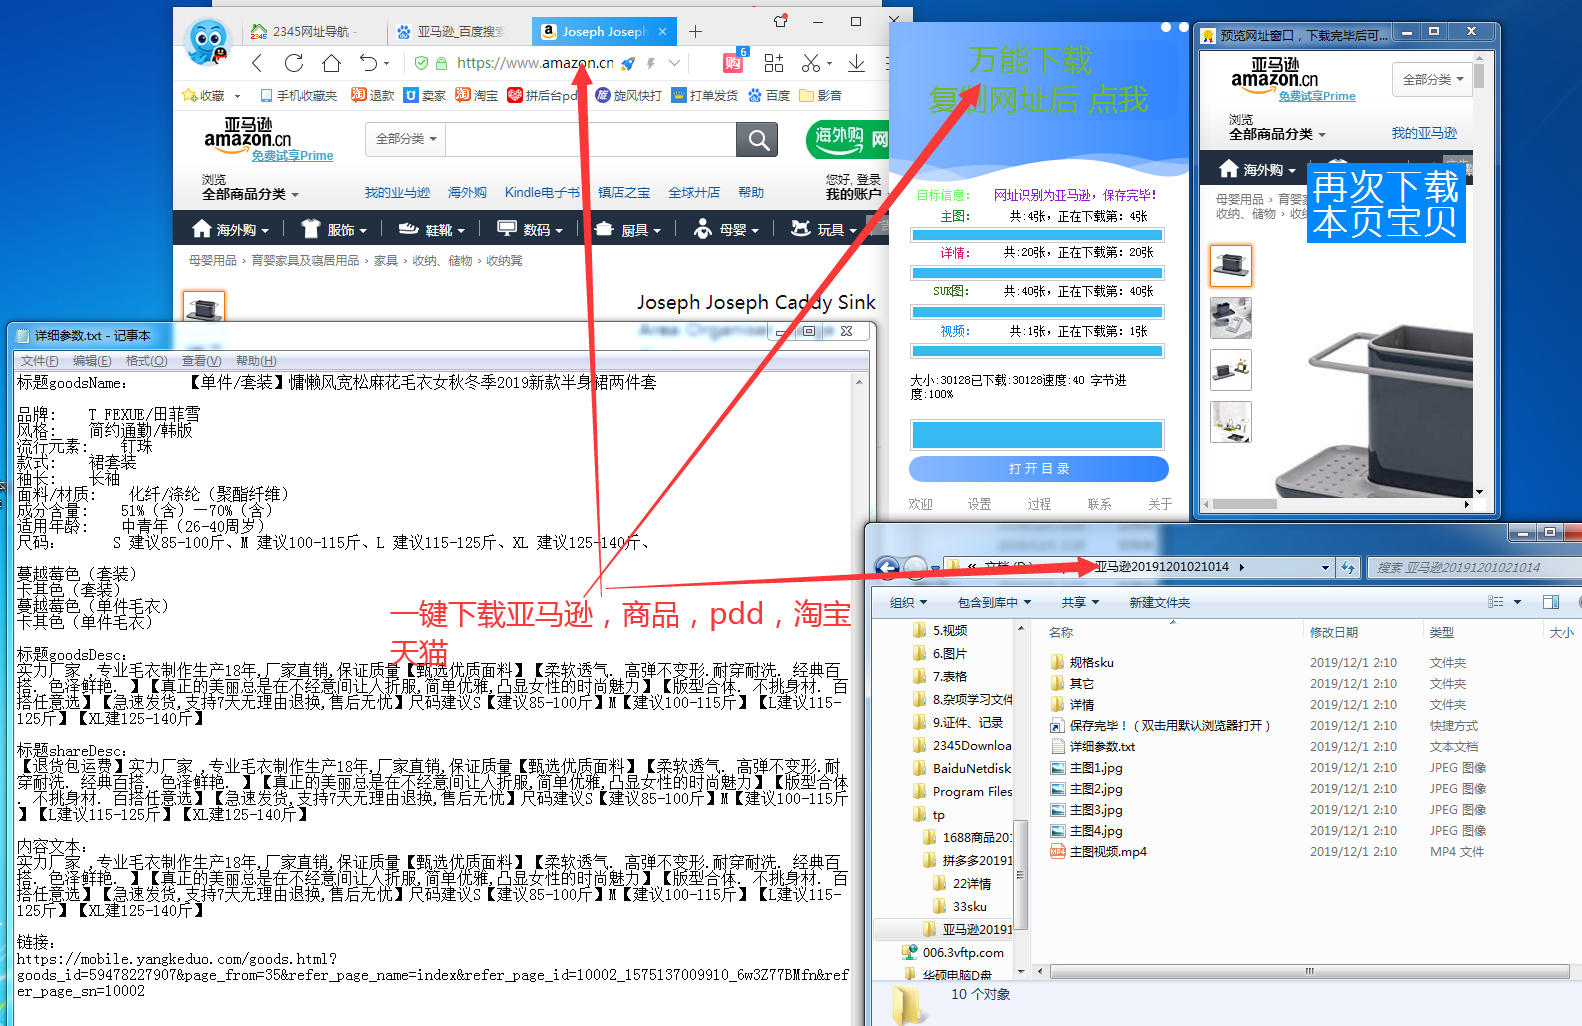The height and width of the screenshot is (1026, 1582).
Task: Open Notepad 帮助(H) menu
Action: (256, 361)
